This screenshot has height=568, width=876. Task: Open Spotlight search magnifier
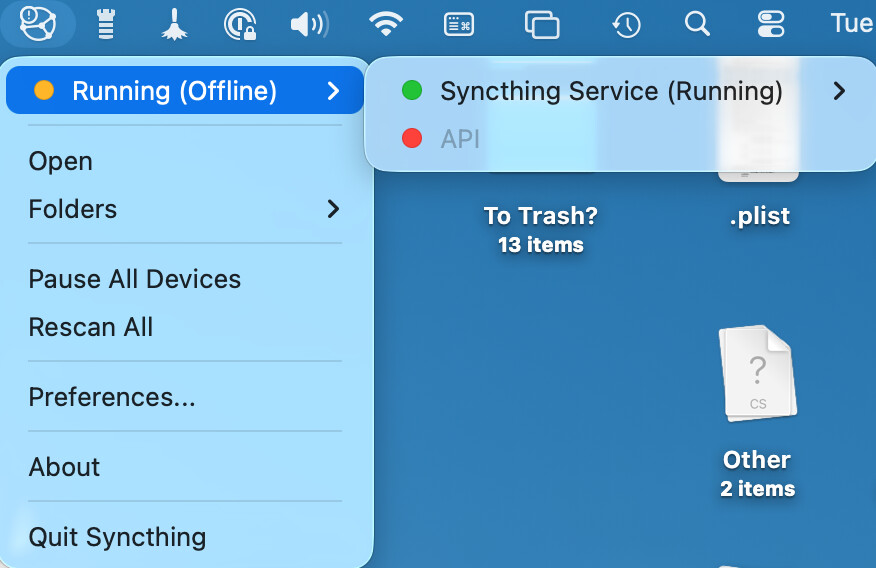[x=697, y=23]
